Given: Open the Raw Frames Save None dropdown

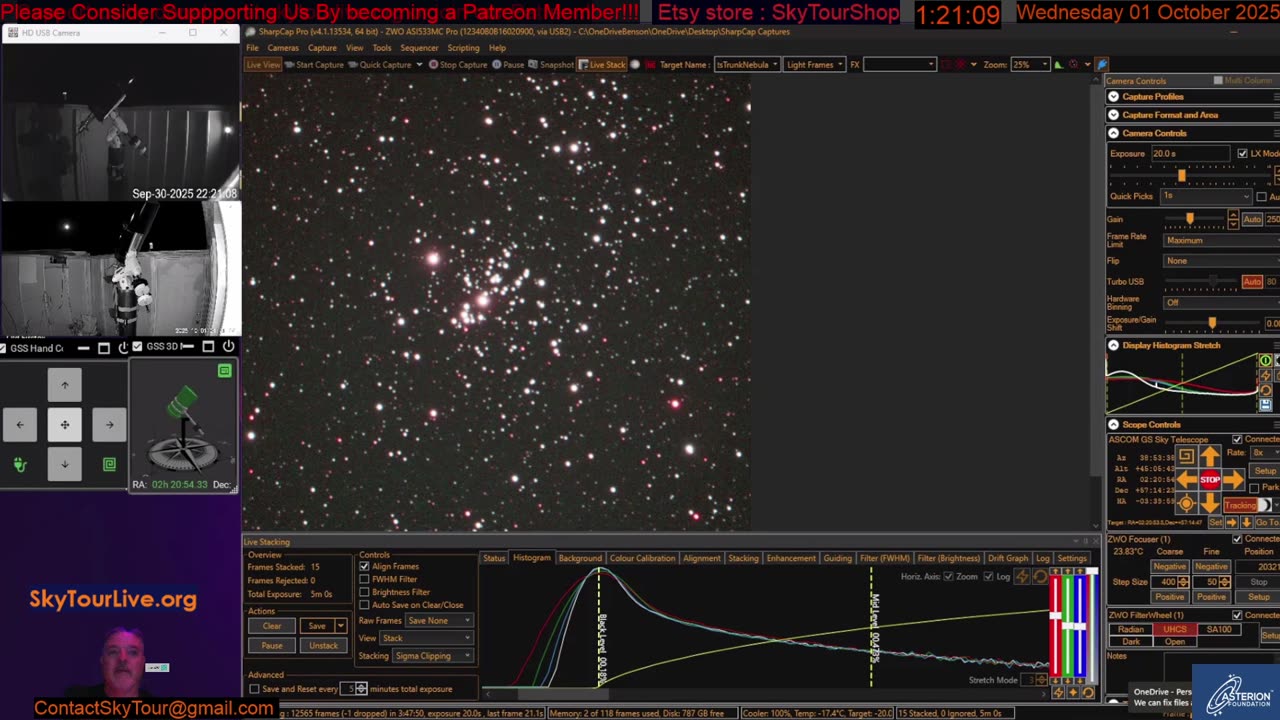Looking at the screenshot, I should point(439,621).
